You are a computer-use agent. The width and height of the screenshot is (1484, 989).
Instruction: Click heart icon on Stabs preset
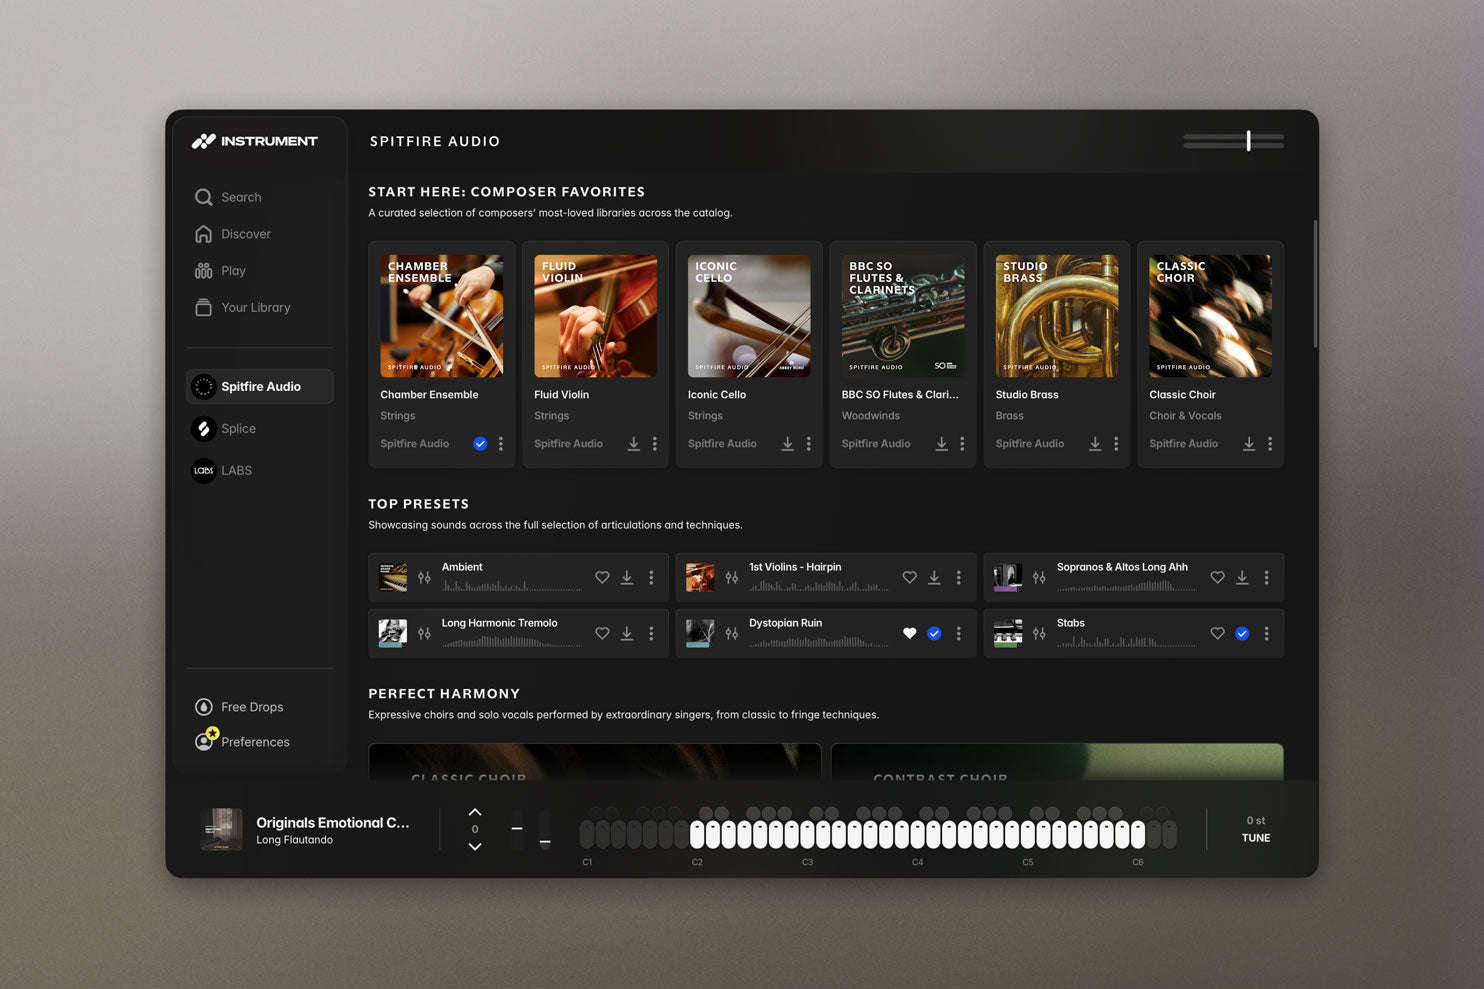1217,633
